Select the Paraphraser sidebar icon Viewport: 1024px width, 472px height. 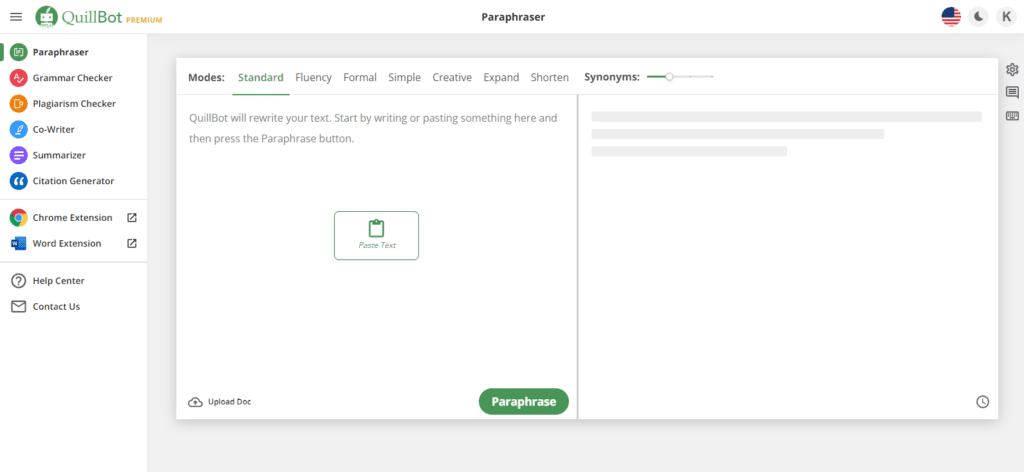pyautogui.click(x=18, y=52)
